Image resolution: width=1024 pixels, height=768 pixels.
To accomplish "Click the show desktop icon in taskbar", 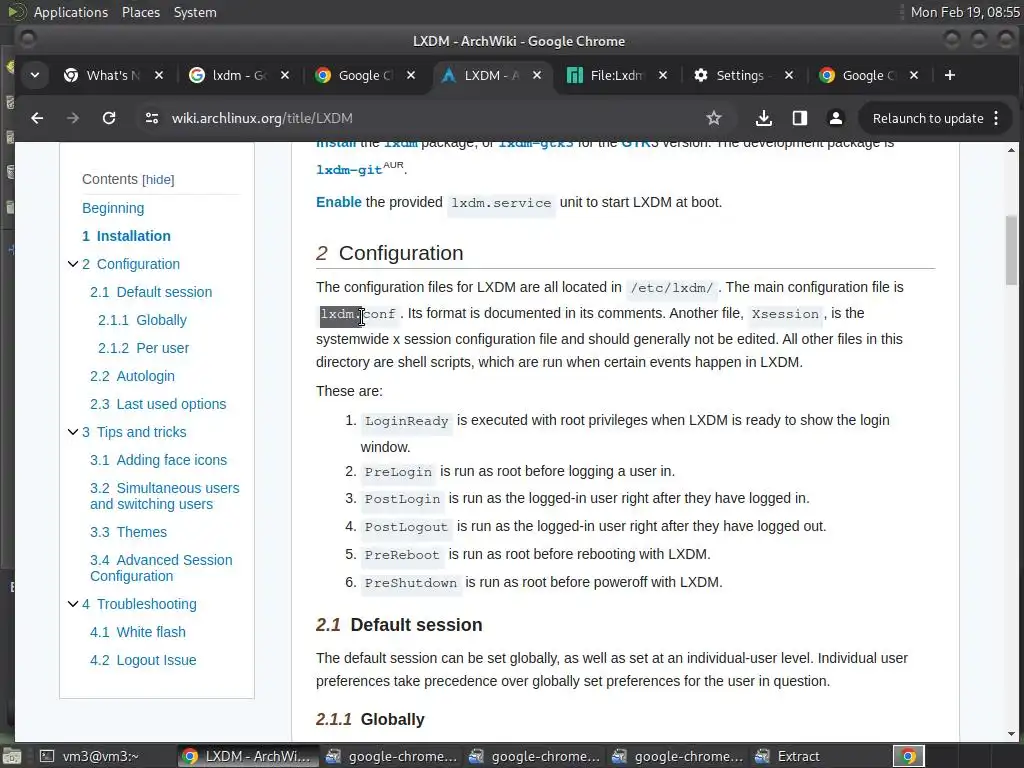I will click(x=12, y=756).
